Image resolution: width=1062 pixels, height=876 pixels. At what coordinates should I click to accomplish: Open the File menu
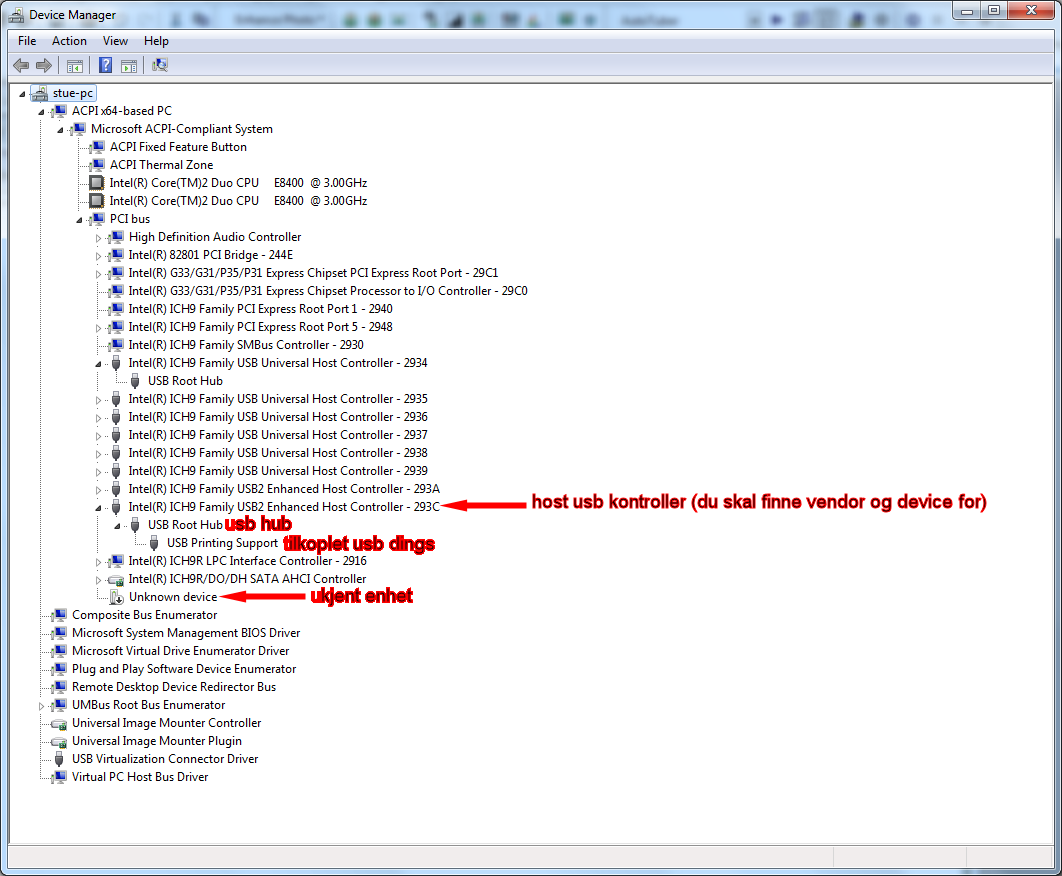pos(27,41)
